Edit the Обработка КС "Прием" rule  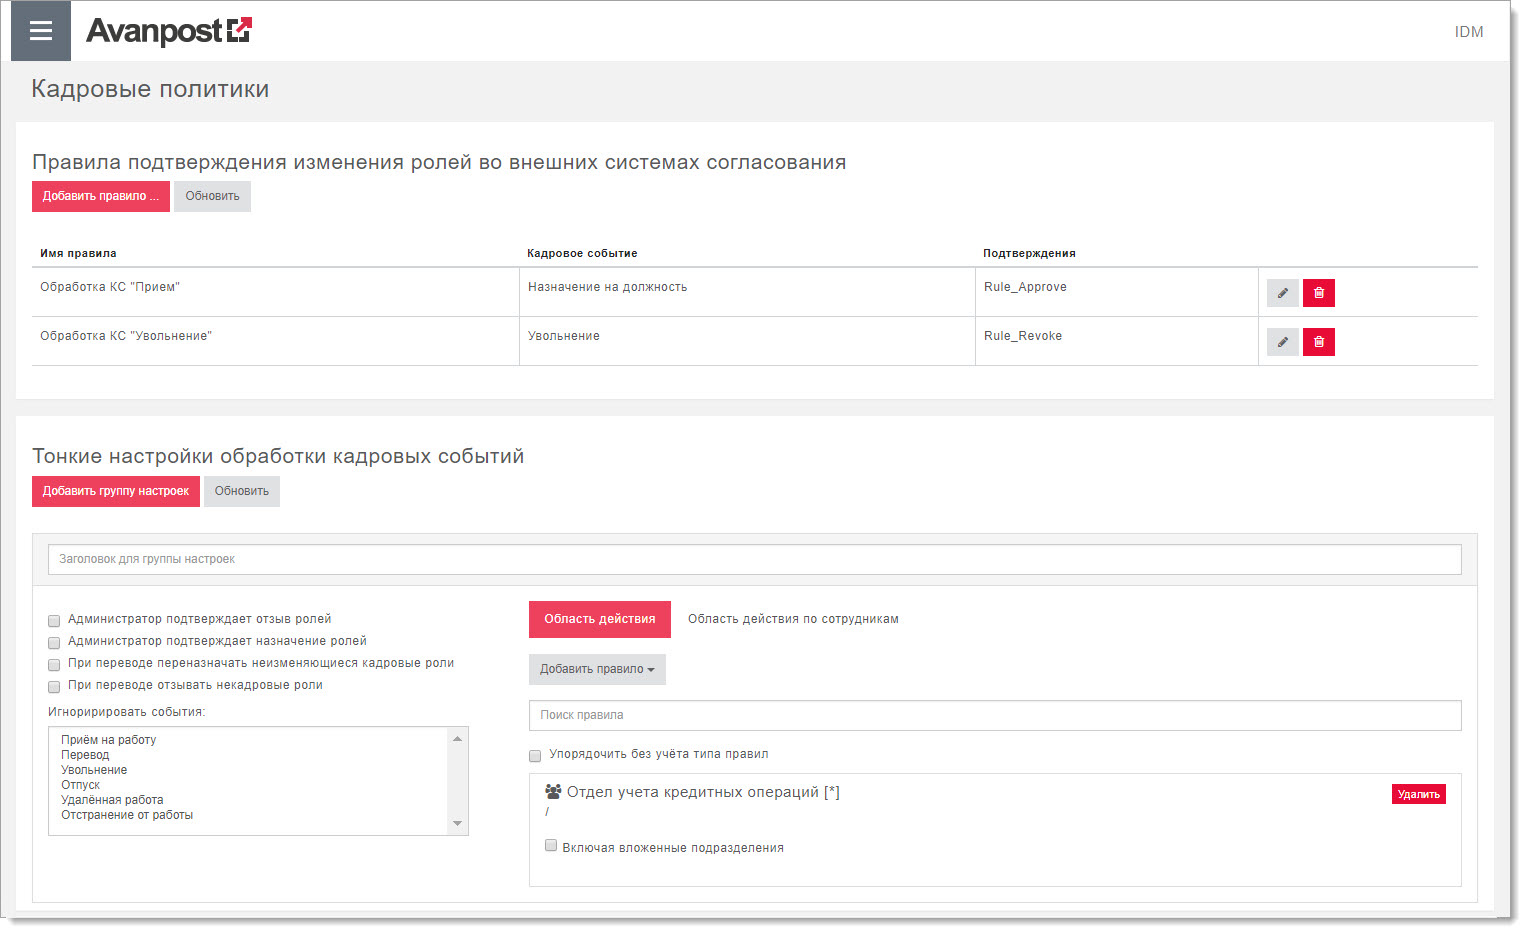[x=1282, y=293]
